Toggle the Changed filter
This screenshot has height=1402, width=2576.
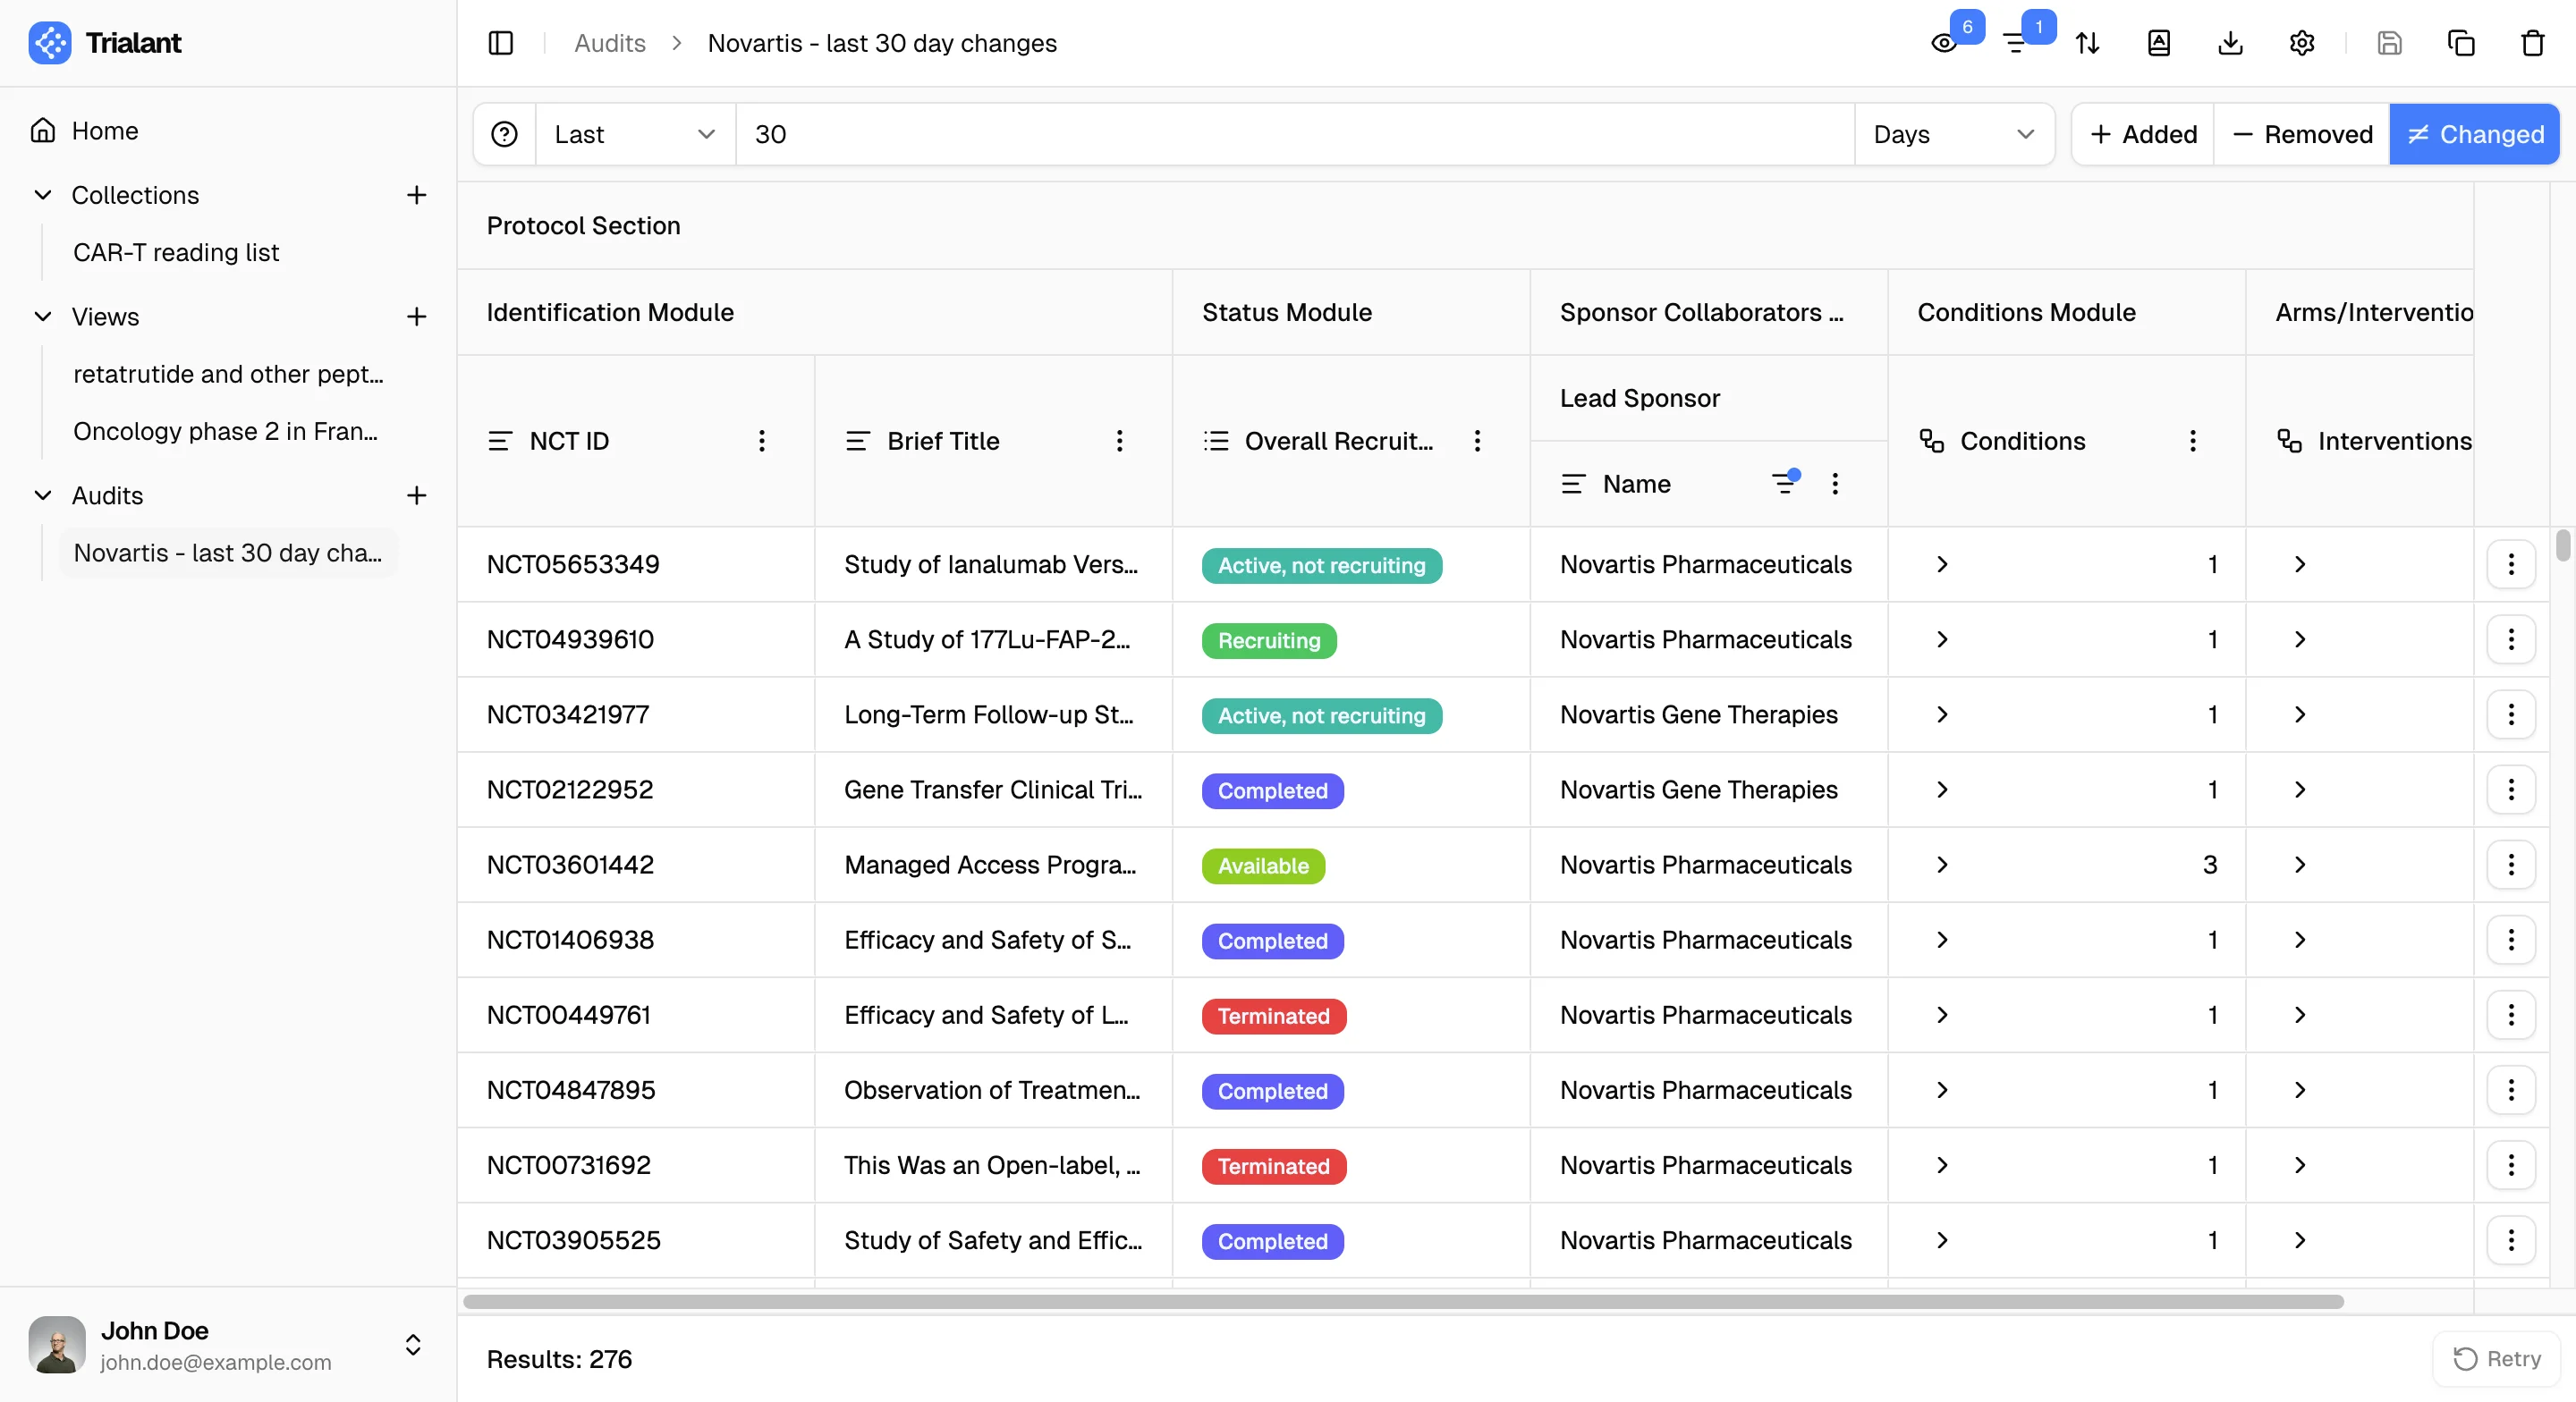click(2475, 134)
